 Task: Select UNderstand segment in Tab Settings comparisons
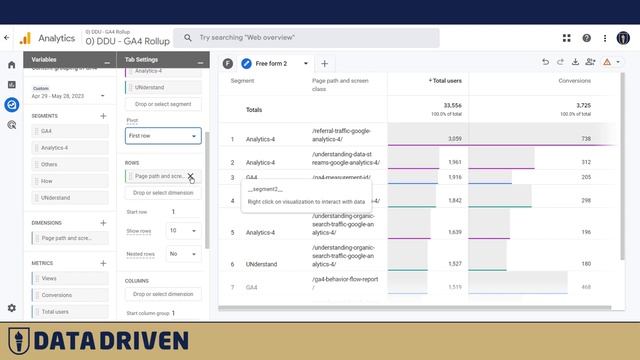tap(163, 87)
